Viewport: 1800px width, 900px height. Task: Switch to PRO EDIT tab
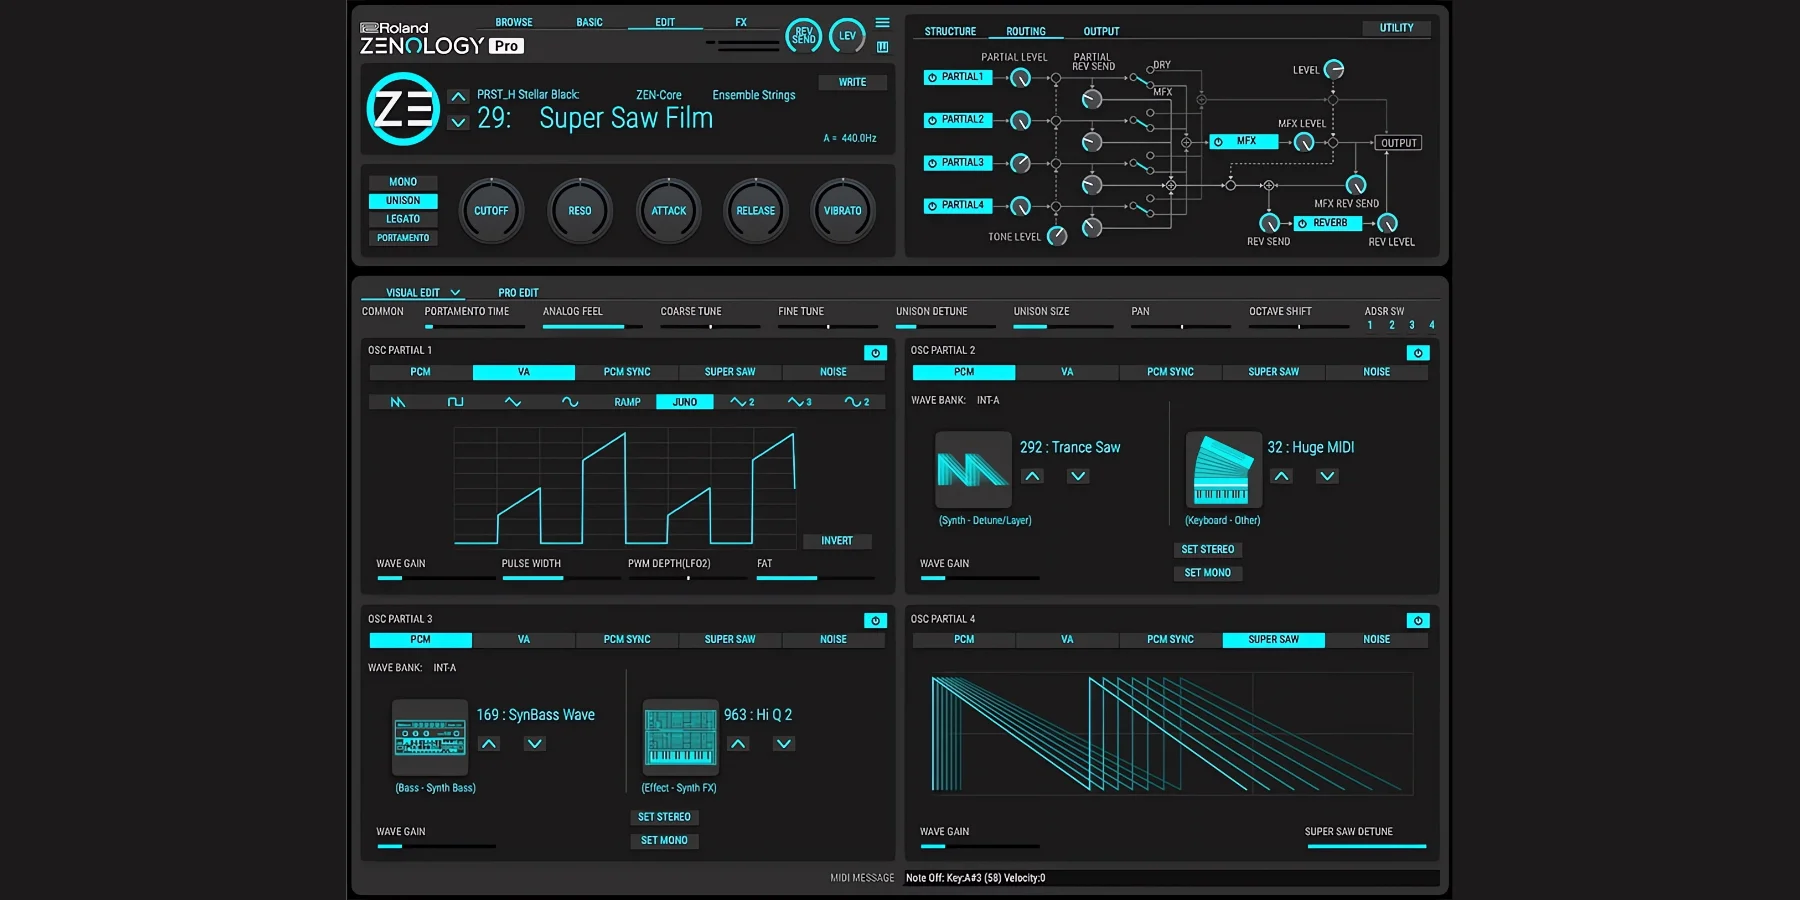click(x=518, y=293)
